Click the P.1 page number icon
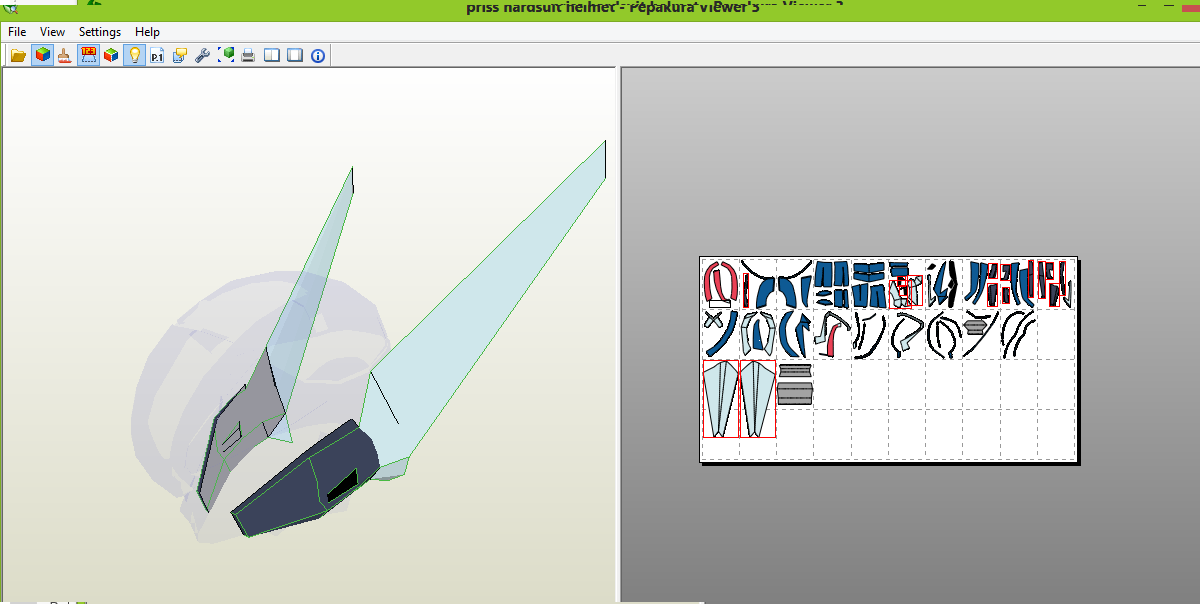This screenshot has height=604, width=1200. [157, 56]
